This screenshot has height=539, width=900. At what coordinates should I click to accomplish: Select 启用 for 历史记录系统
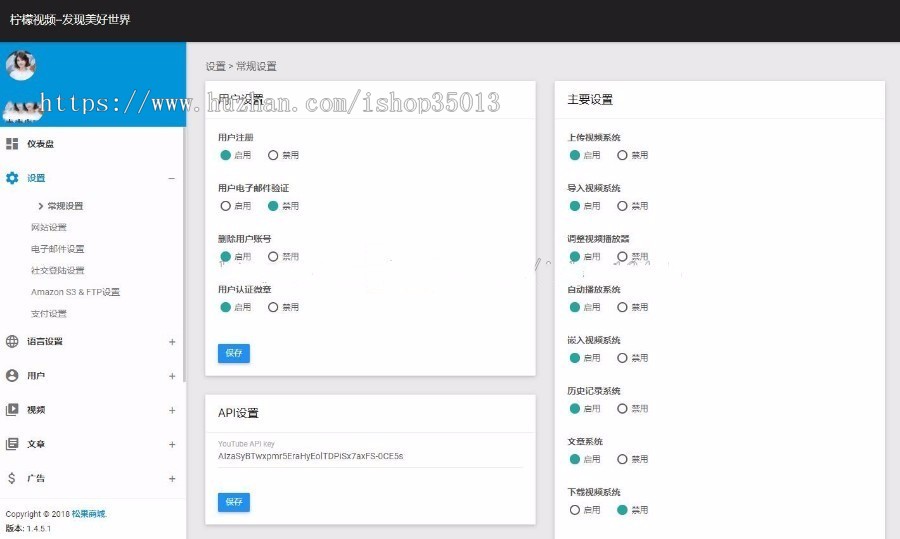(x=575, y=409)
